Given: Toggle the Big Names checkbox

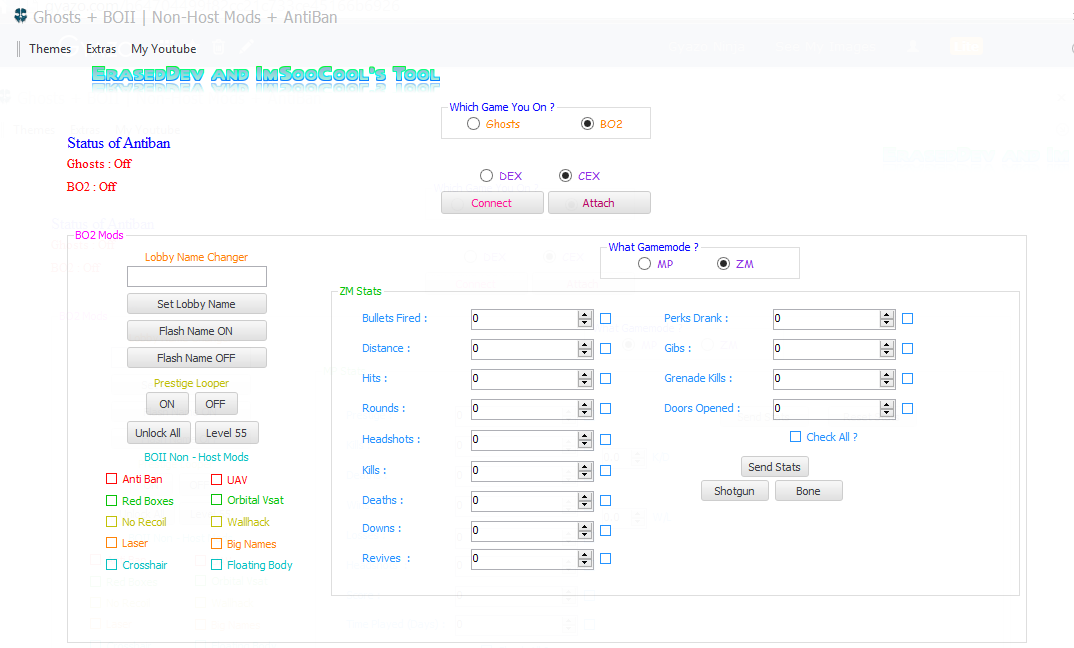Looking at the screenshot, I should click(216, 544).
